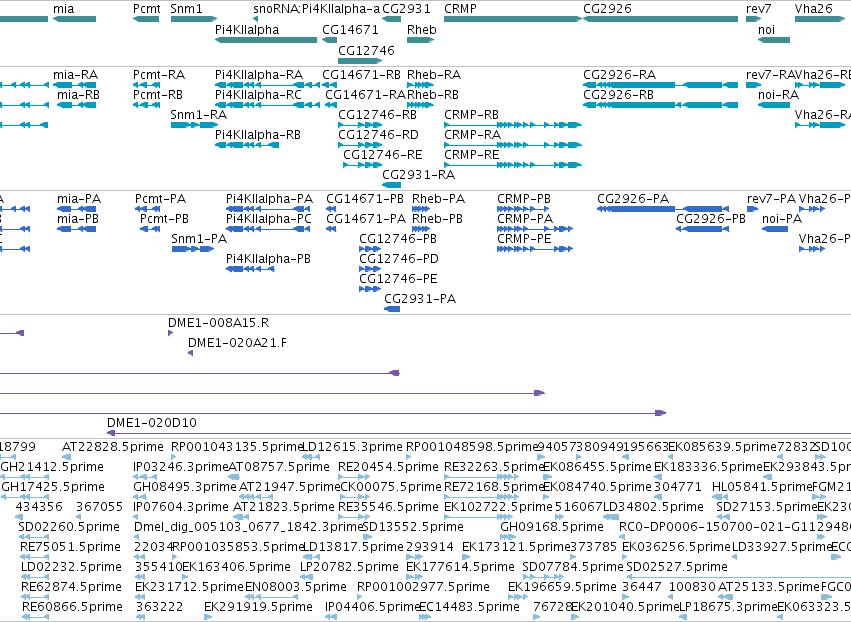Select the Rheb-PB protein label
Image resolution: width=851 pixels, height=622 pixels.
click(x=437, y=219)
